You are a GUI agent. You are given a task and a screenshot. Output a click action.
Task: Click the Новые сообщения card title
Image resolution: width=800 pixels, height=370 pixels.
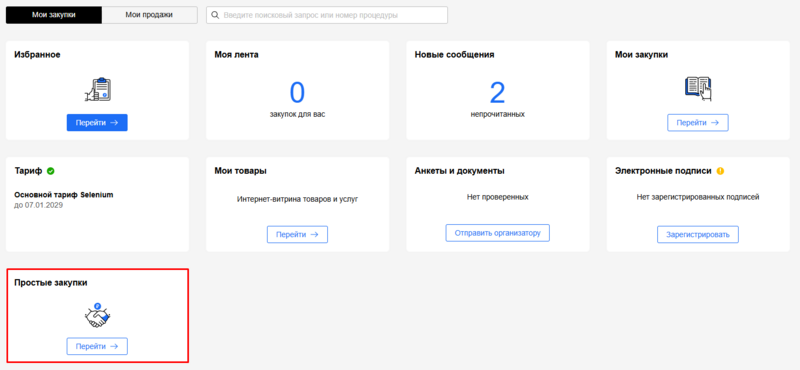coord(454,55)
